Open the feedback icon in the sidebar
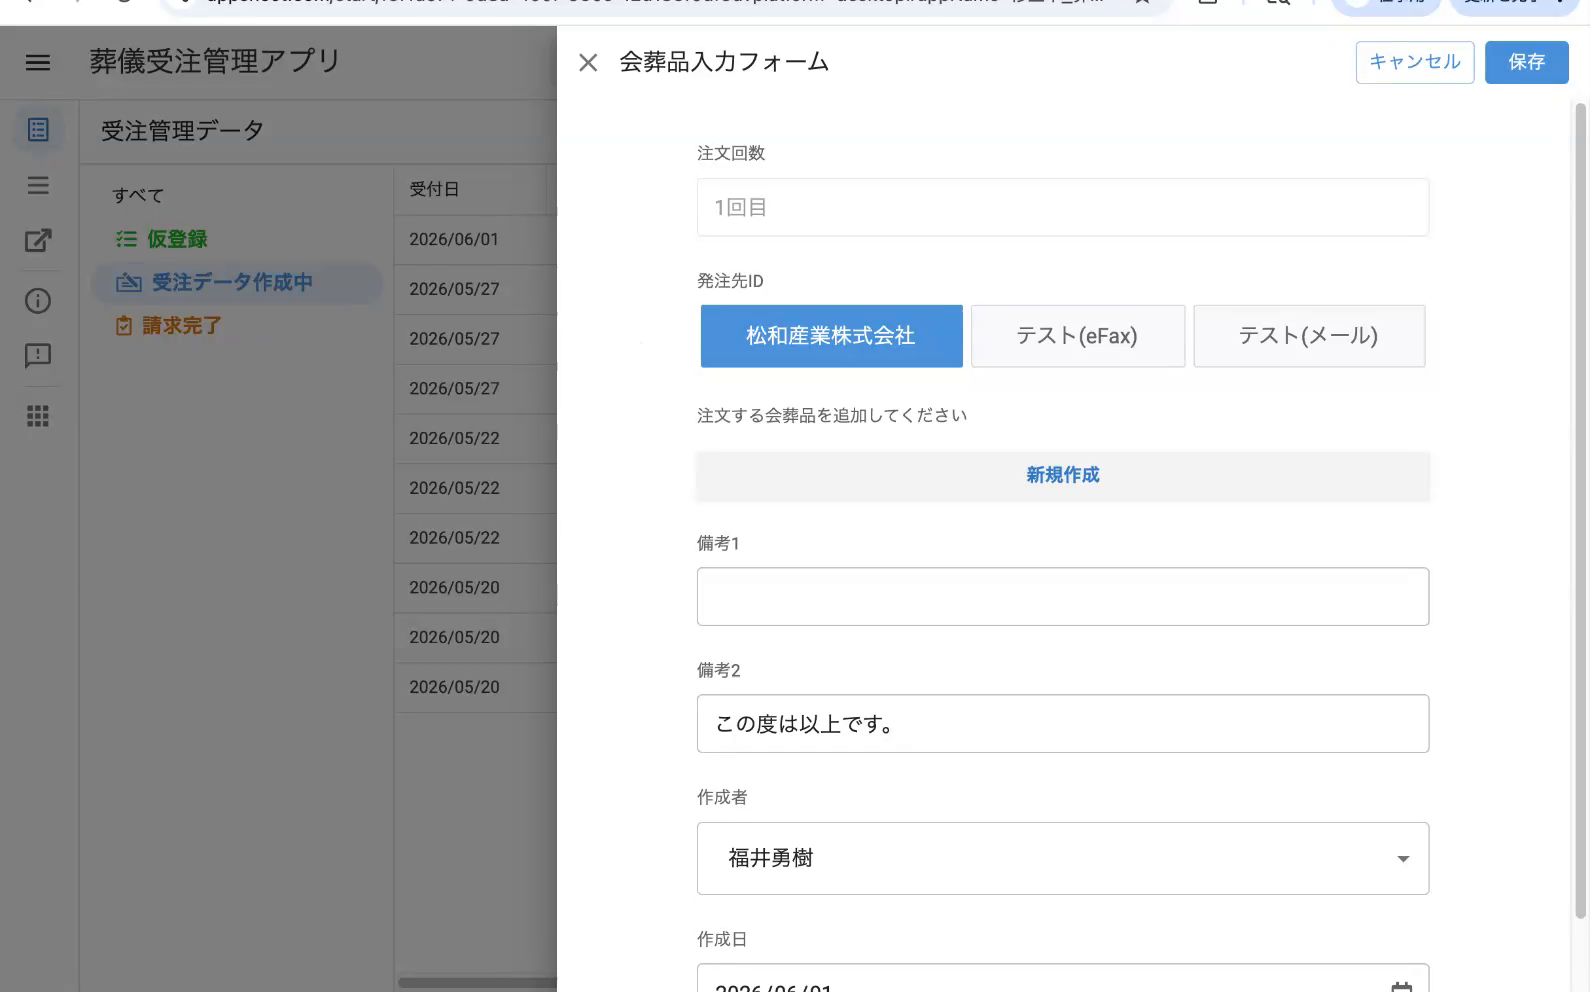1590x992 pixels. pos(38,356)
